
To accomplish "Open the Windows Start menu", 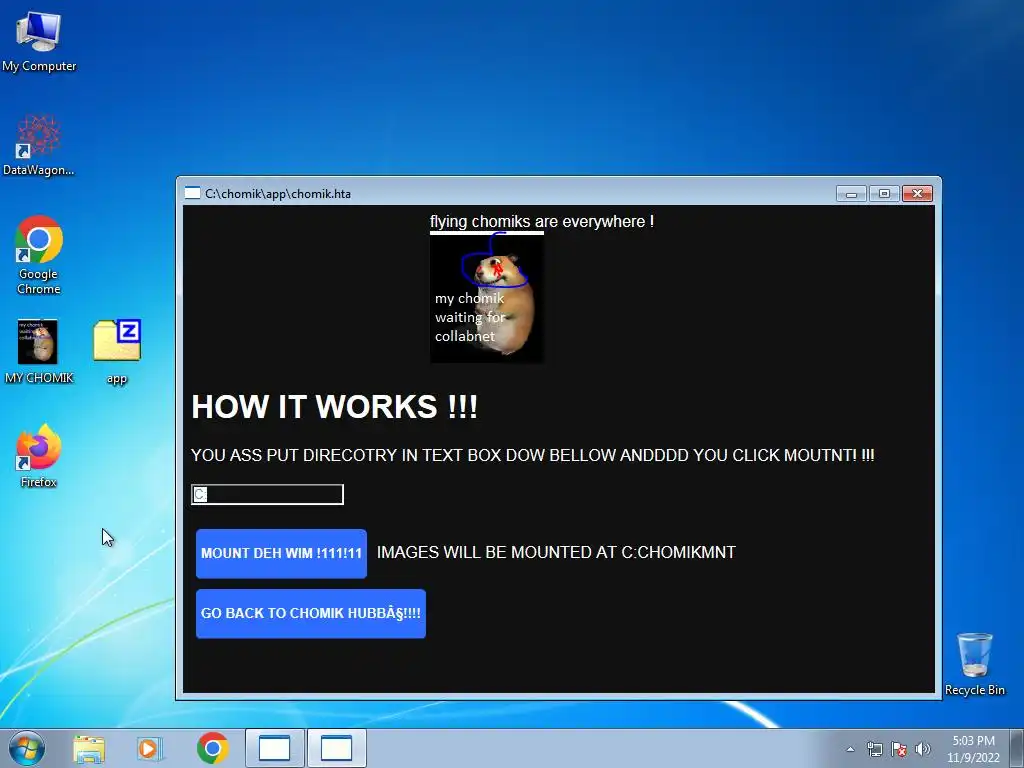I will tap(27, 748).
